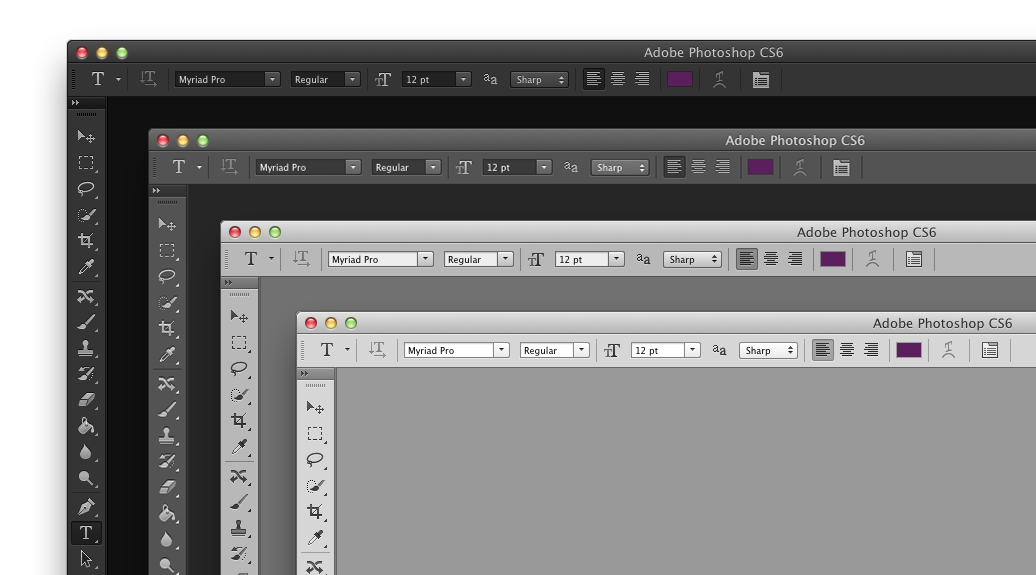This screenshot has width=1036, height=575.
Task: Expand toolbox double-arrow in lightest front window
Action: coord(305,373)
